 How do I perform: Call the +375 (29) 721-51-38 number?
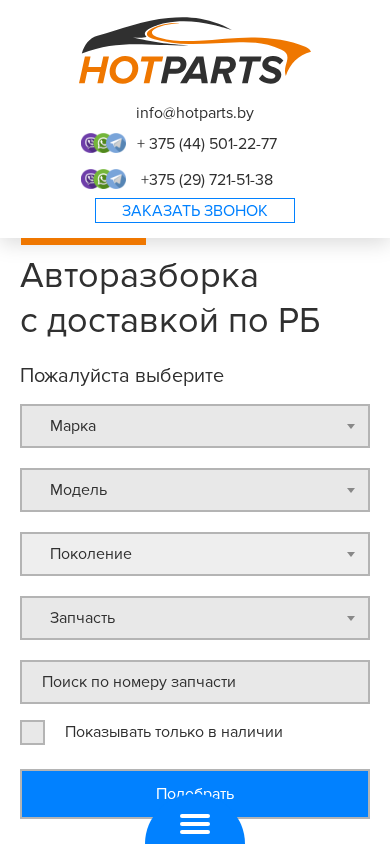(207, 179)
